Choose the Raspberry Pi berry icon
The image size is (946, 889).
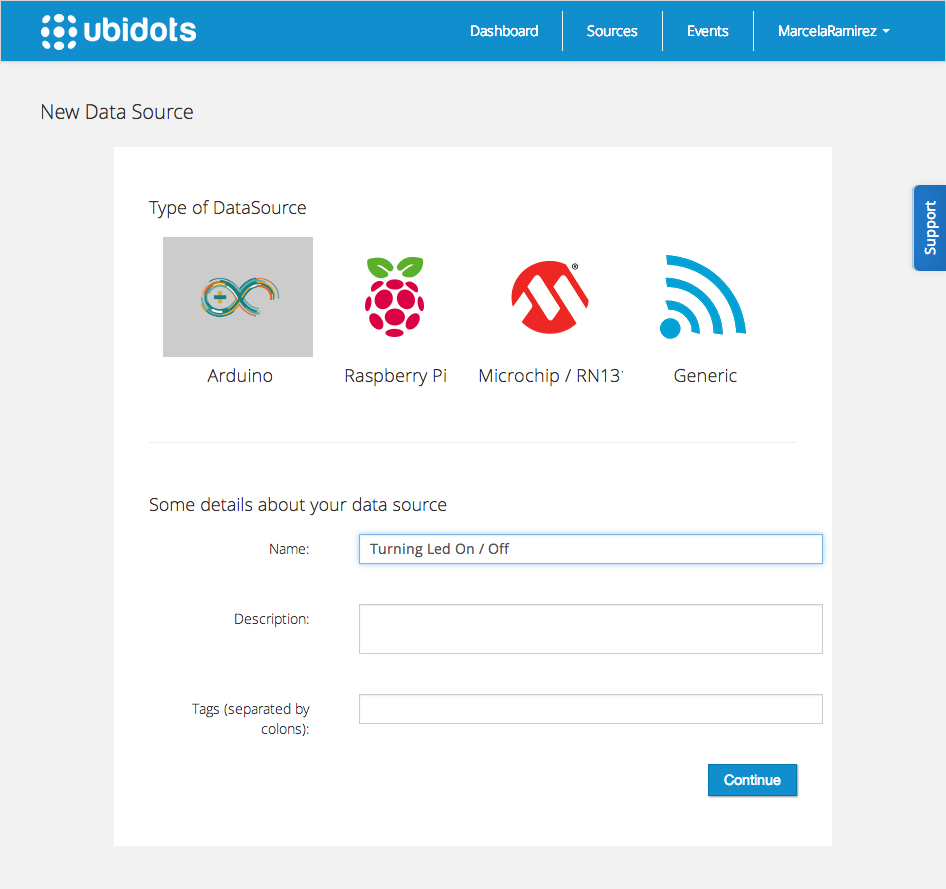(x=395, y=297)
